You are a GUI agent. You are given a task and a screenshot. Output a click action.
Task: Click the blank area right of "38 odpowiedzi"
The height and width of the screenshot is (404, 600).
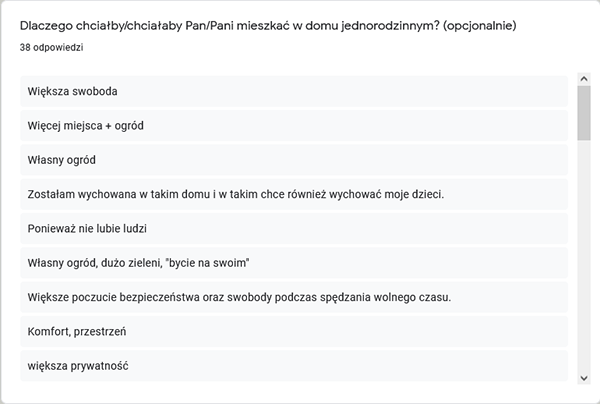click(300, 46)
